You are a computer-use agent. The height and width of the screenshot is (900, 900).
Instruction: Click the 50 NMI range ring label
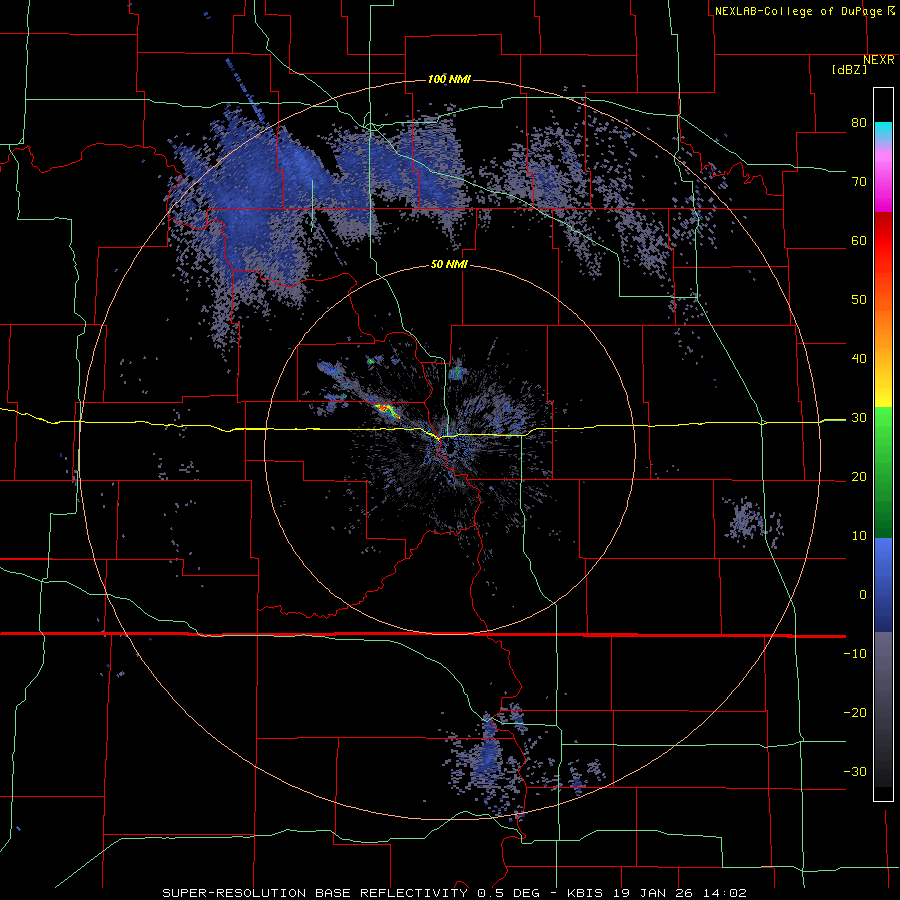click(x=449, y=265)
